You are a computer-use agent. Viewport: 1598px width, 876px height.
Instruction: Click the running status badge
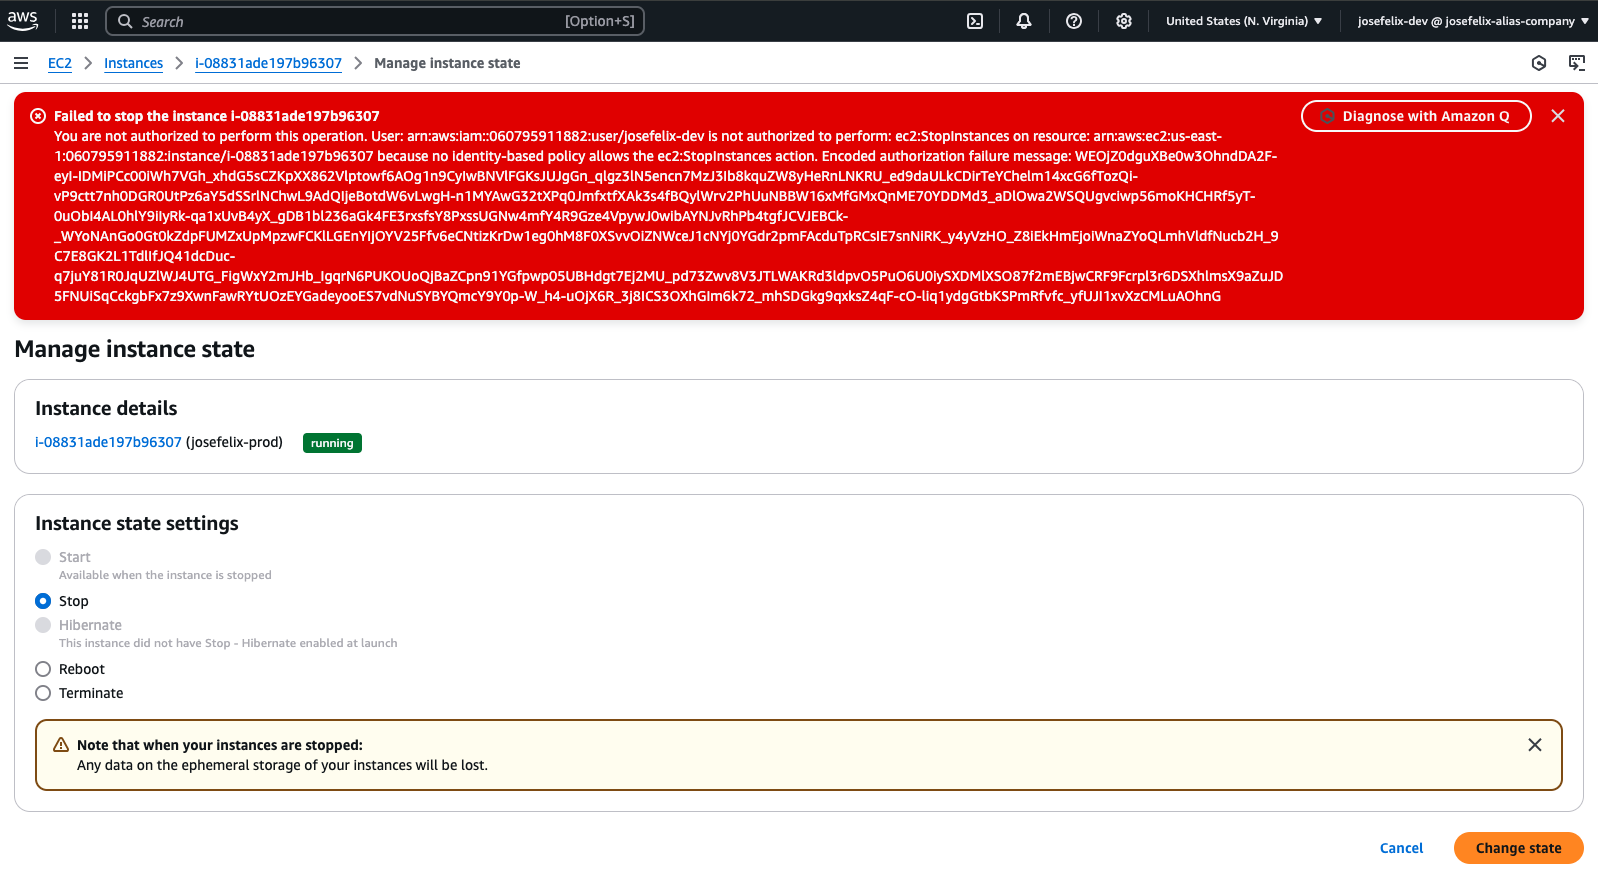pyautogui.click(x=332, y=443)
